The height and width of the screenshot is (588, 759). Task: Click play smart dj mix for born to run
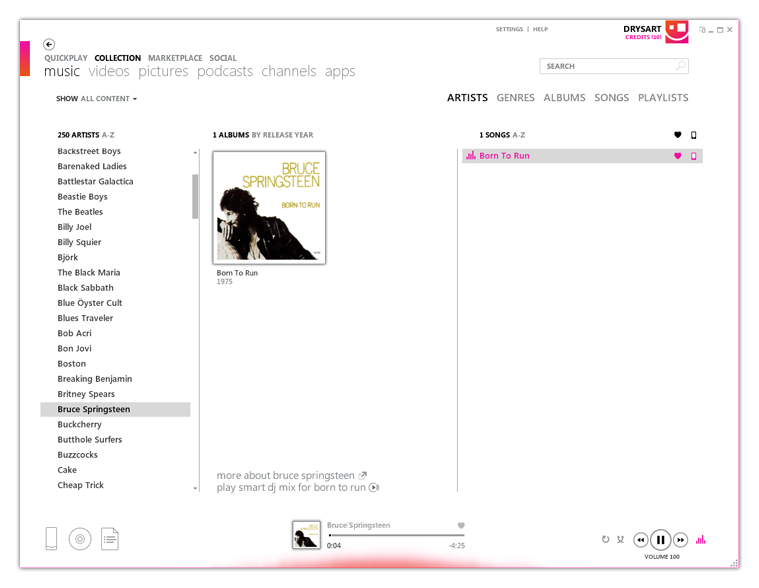click(x=291, y=487)
